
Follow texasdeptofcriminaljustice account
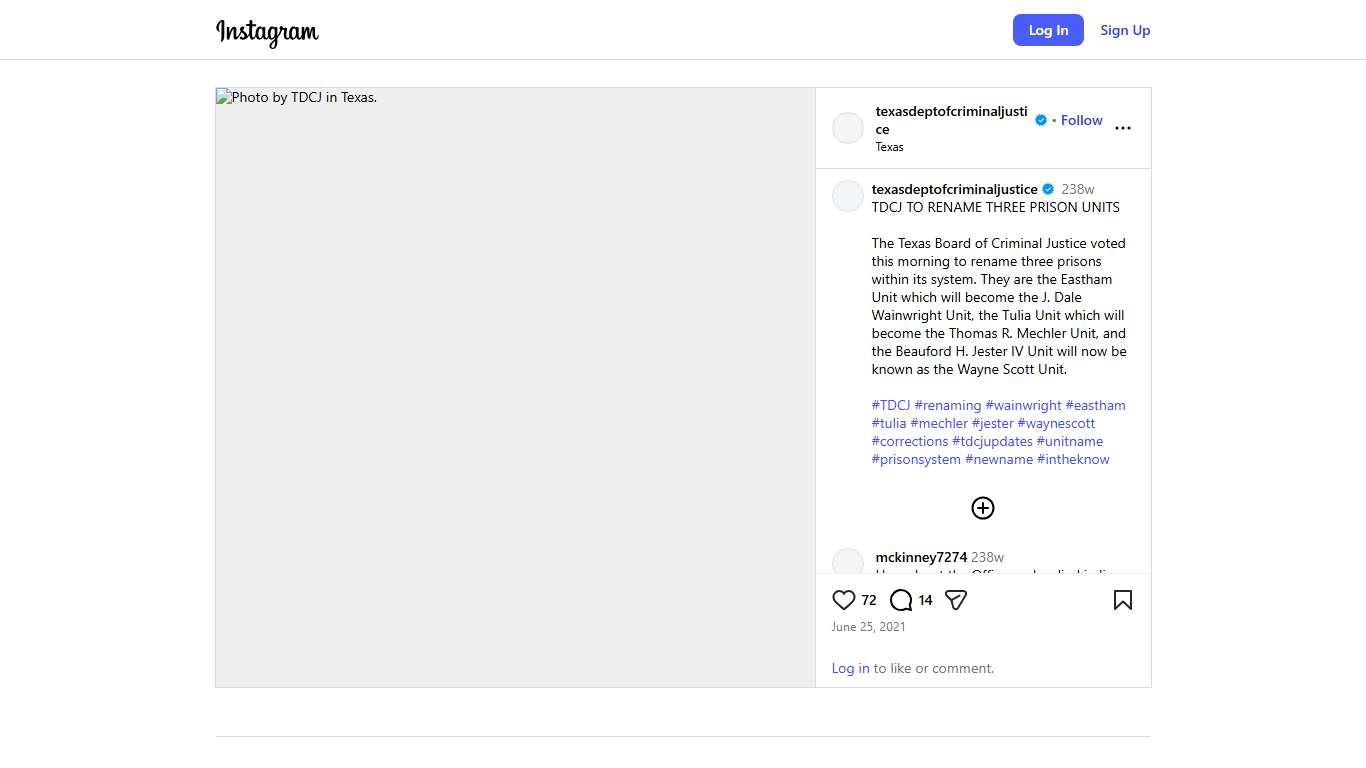tap(1081, 120)
